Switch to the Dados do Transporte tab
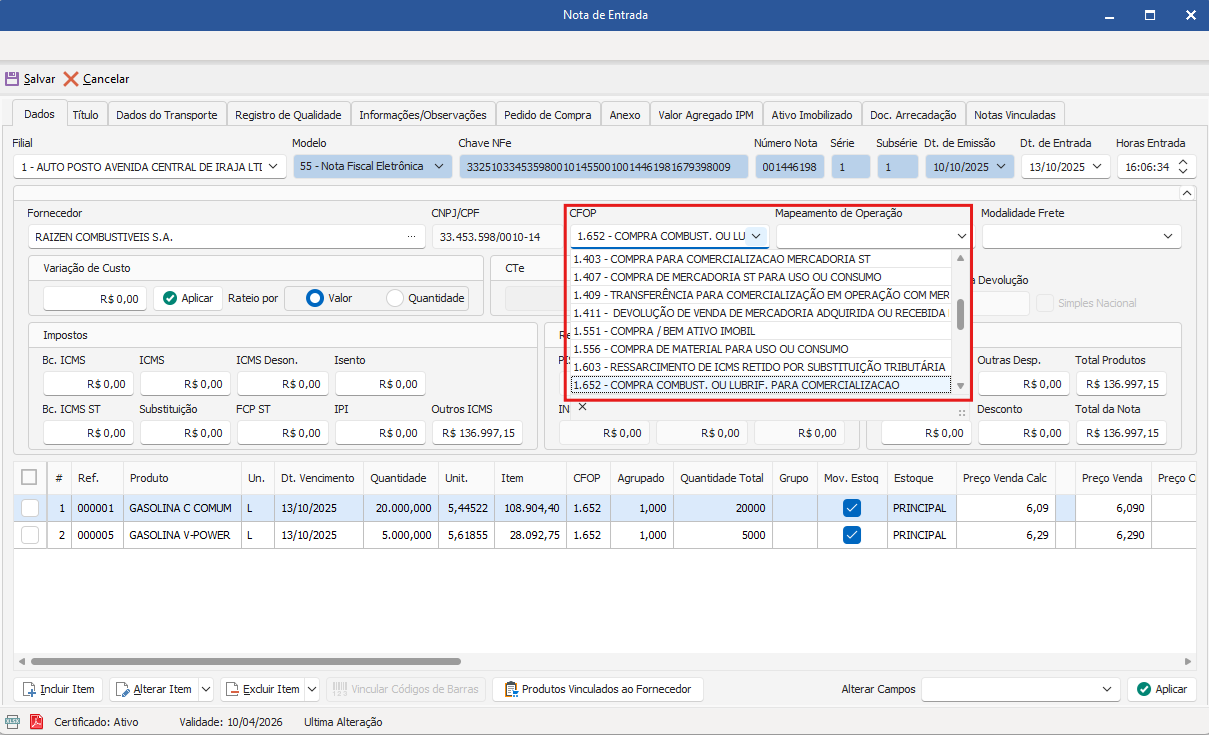Image resolution: width=1209 pixels, height=735 pixels. pyautogui.click(x=166, y=115)
